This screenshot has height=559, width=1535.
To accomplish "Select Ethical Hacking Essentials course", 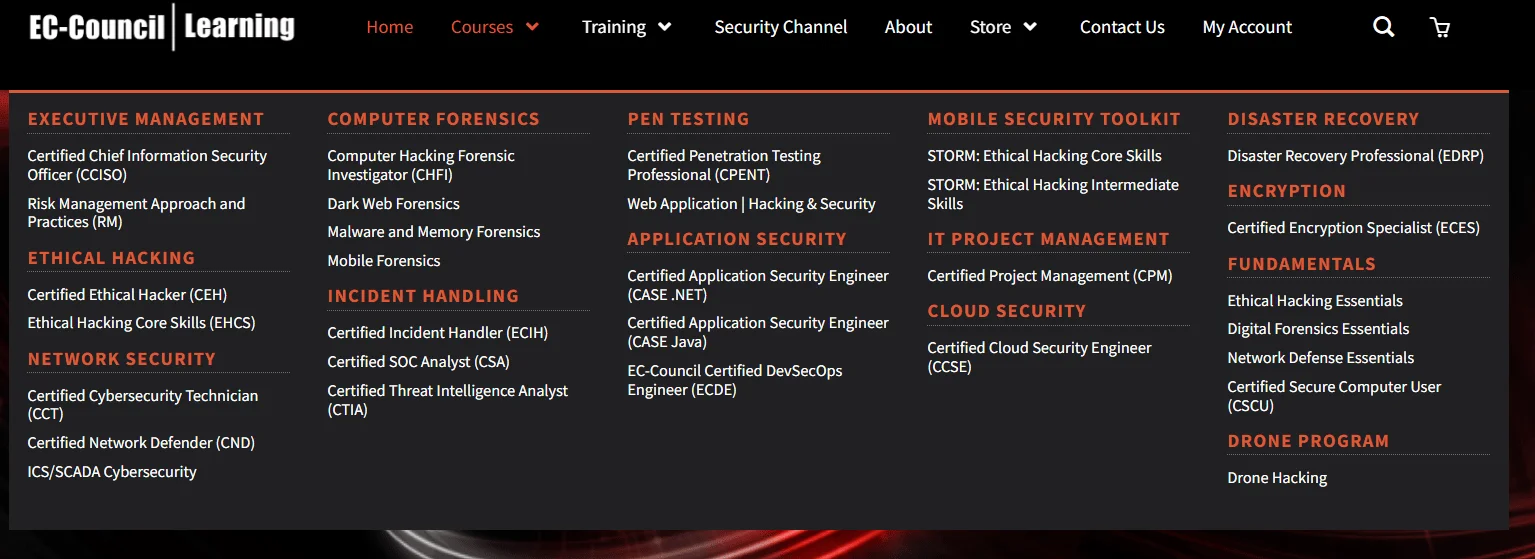I will [1315, 300].
